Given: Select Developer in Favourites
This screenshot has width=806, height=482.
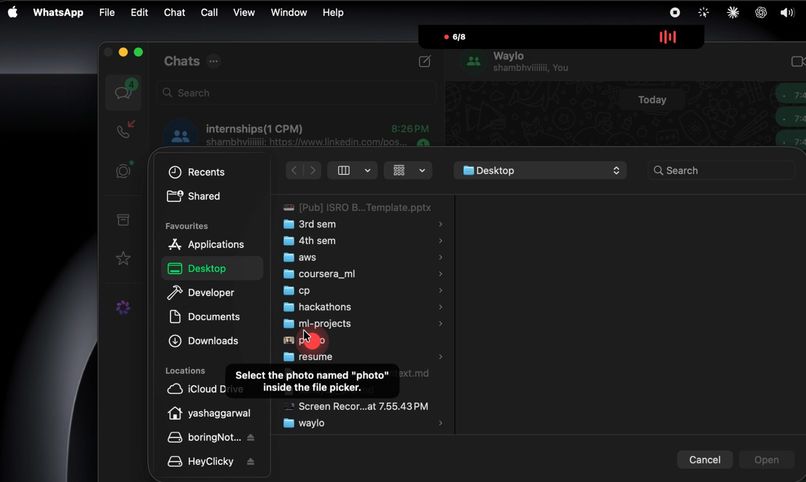Looking at the screenshot, I should pyautogui.click(x=212, y=292).
